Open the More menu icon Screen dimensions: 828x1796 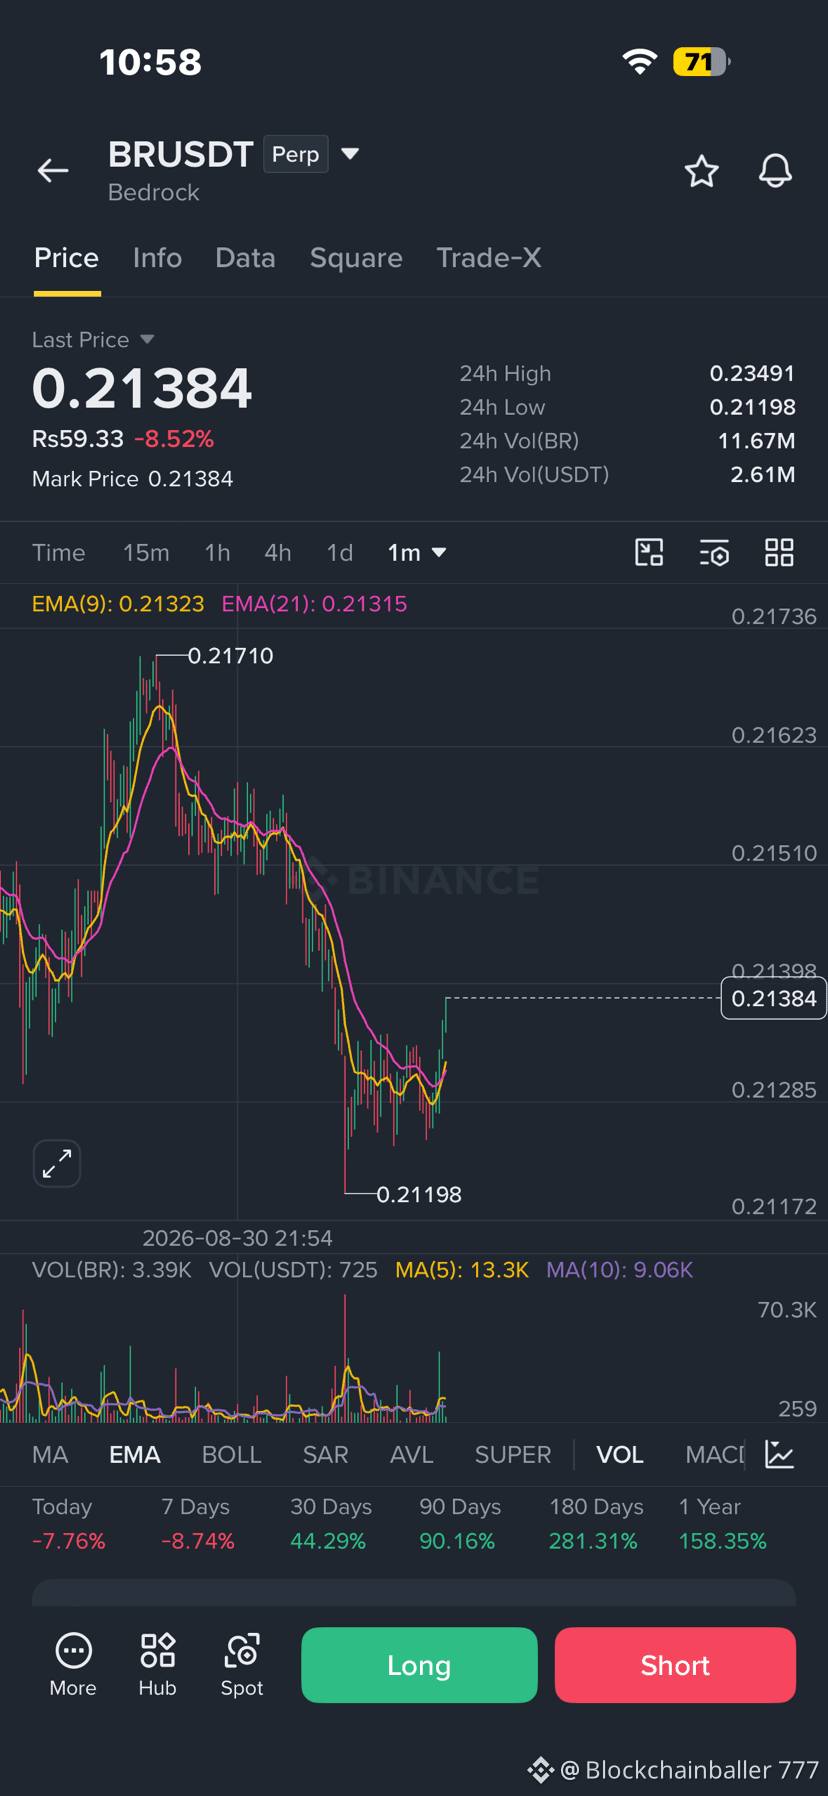coord(73,1664)
